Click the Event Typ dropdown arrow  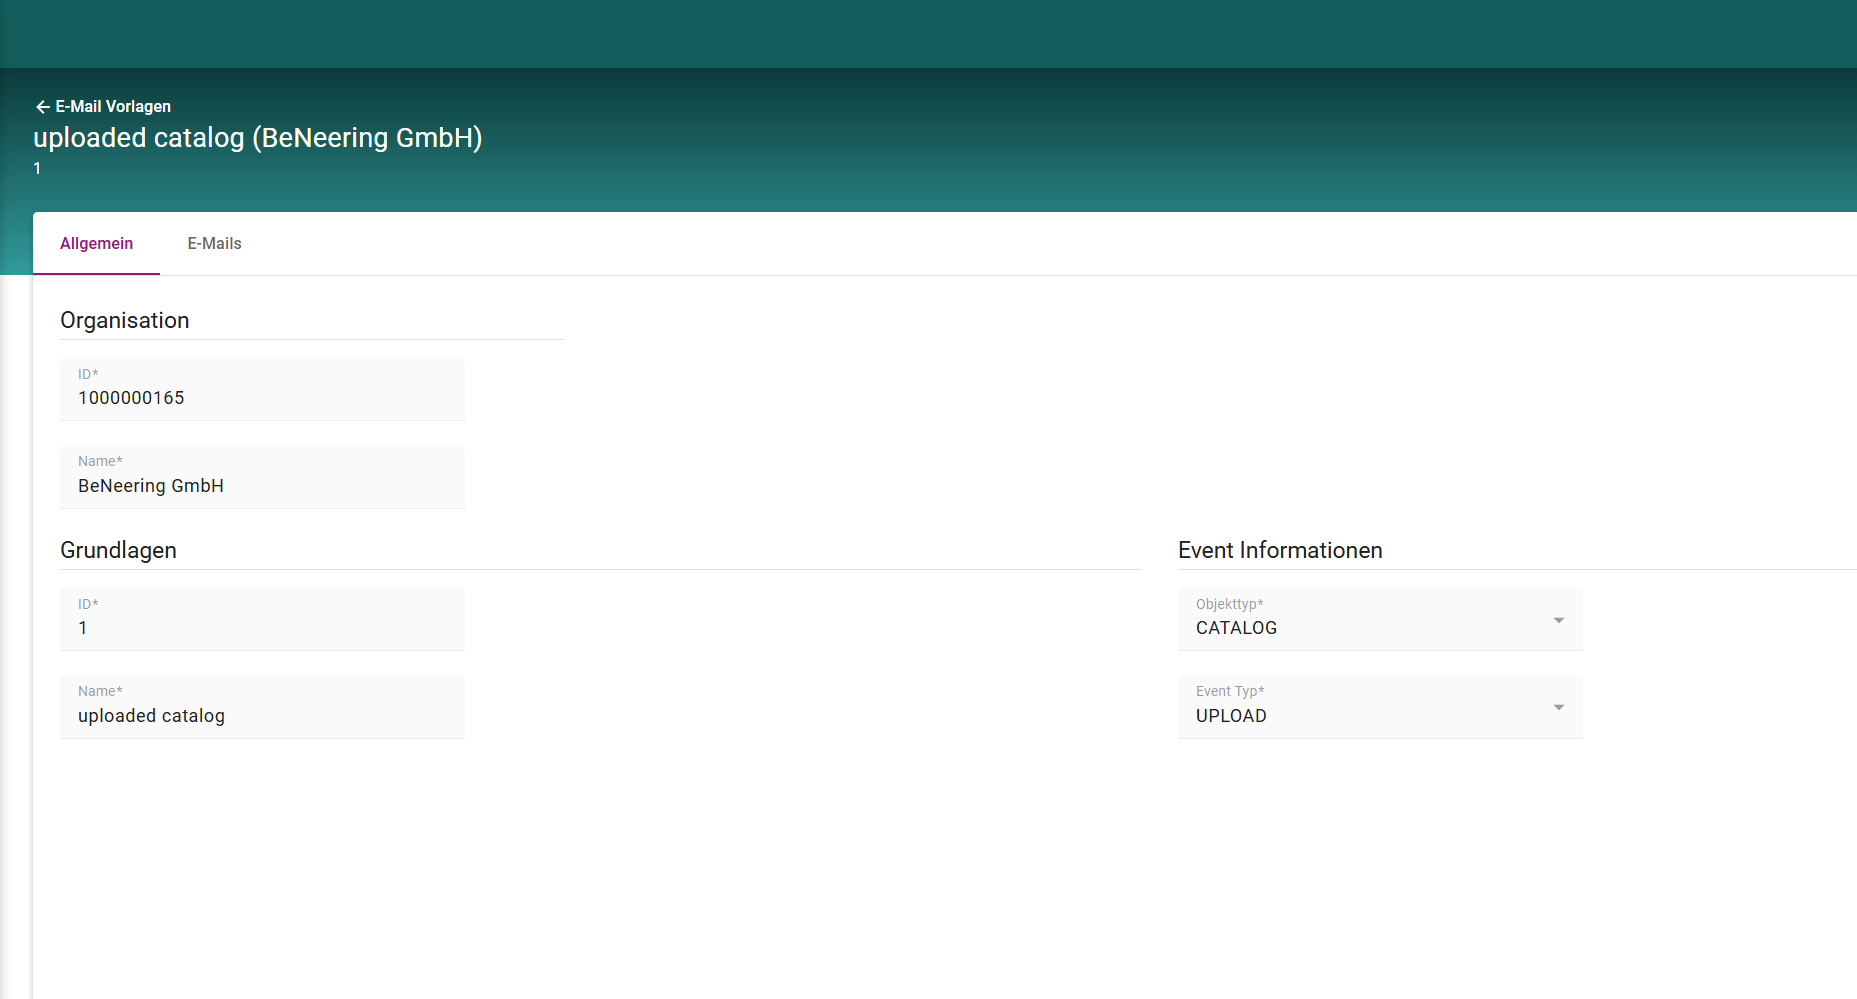(1558, 708)
